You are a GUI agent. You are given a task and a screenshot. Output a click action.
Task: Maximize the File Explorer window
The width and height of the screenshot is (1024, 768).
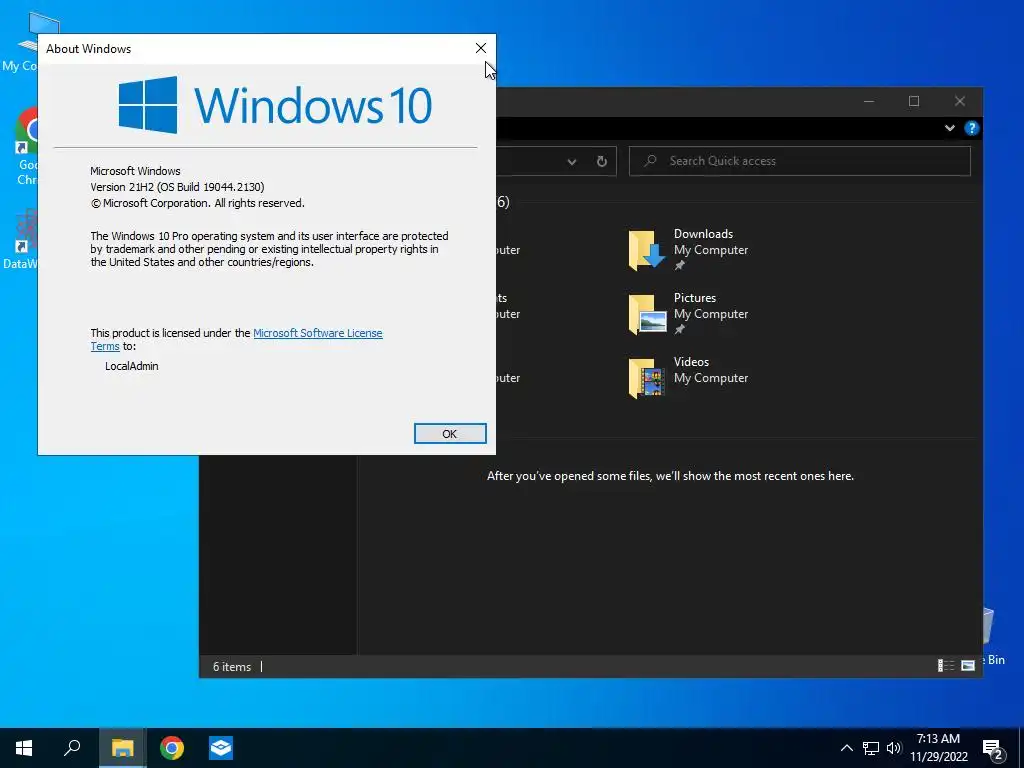[x=914, y=101]
